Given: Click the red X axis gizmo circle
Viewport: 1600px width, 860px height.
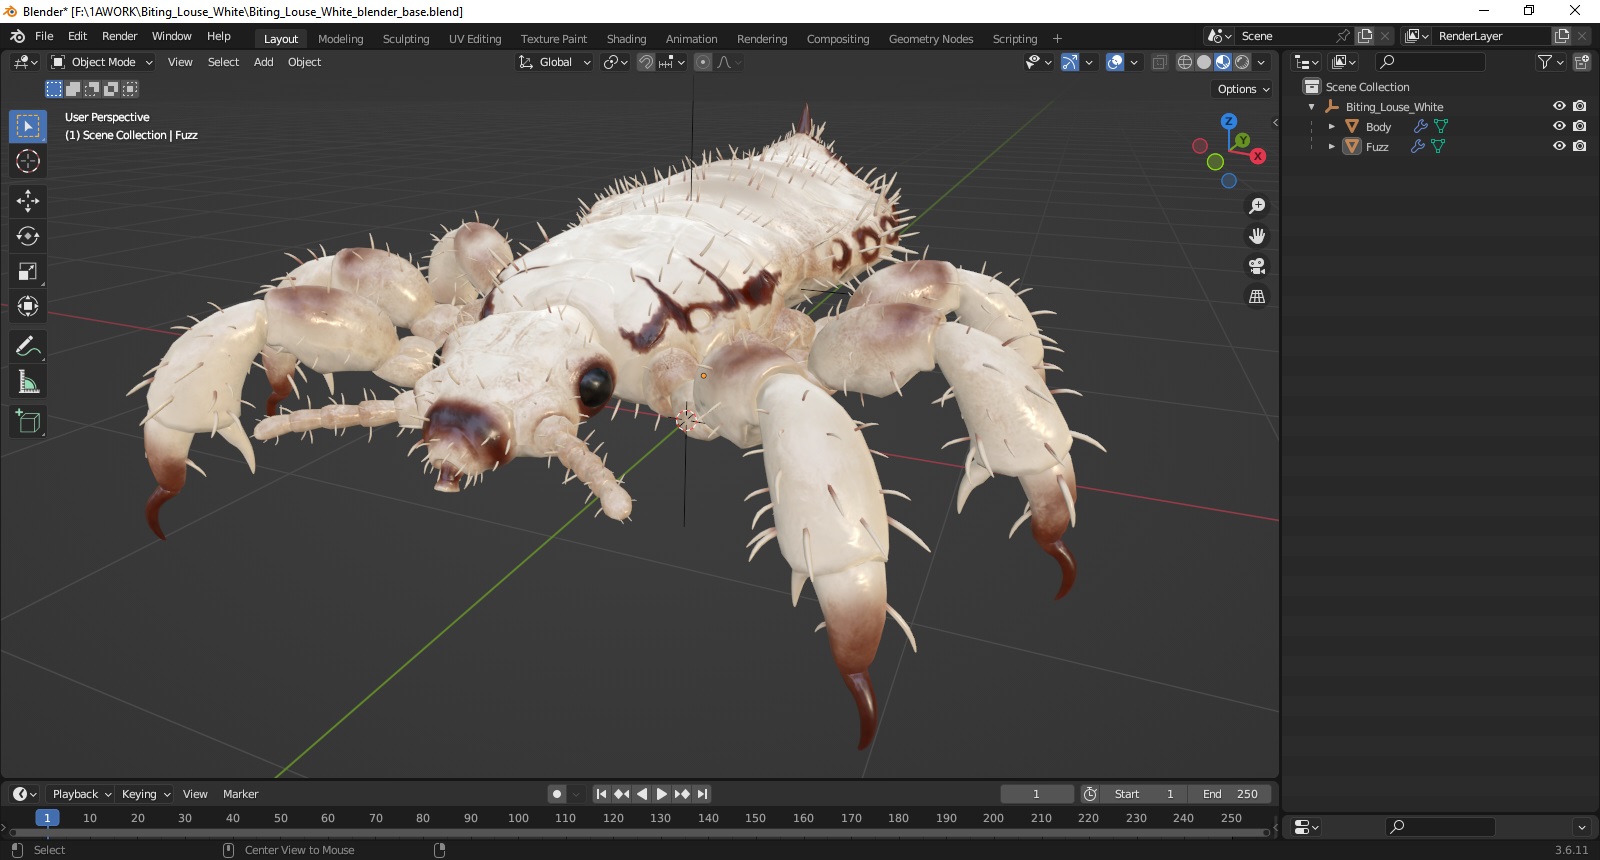Looking at the screenshot, I should pos(1258,156).
